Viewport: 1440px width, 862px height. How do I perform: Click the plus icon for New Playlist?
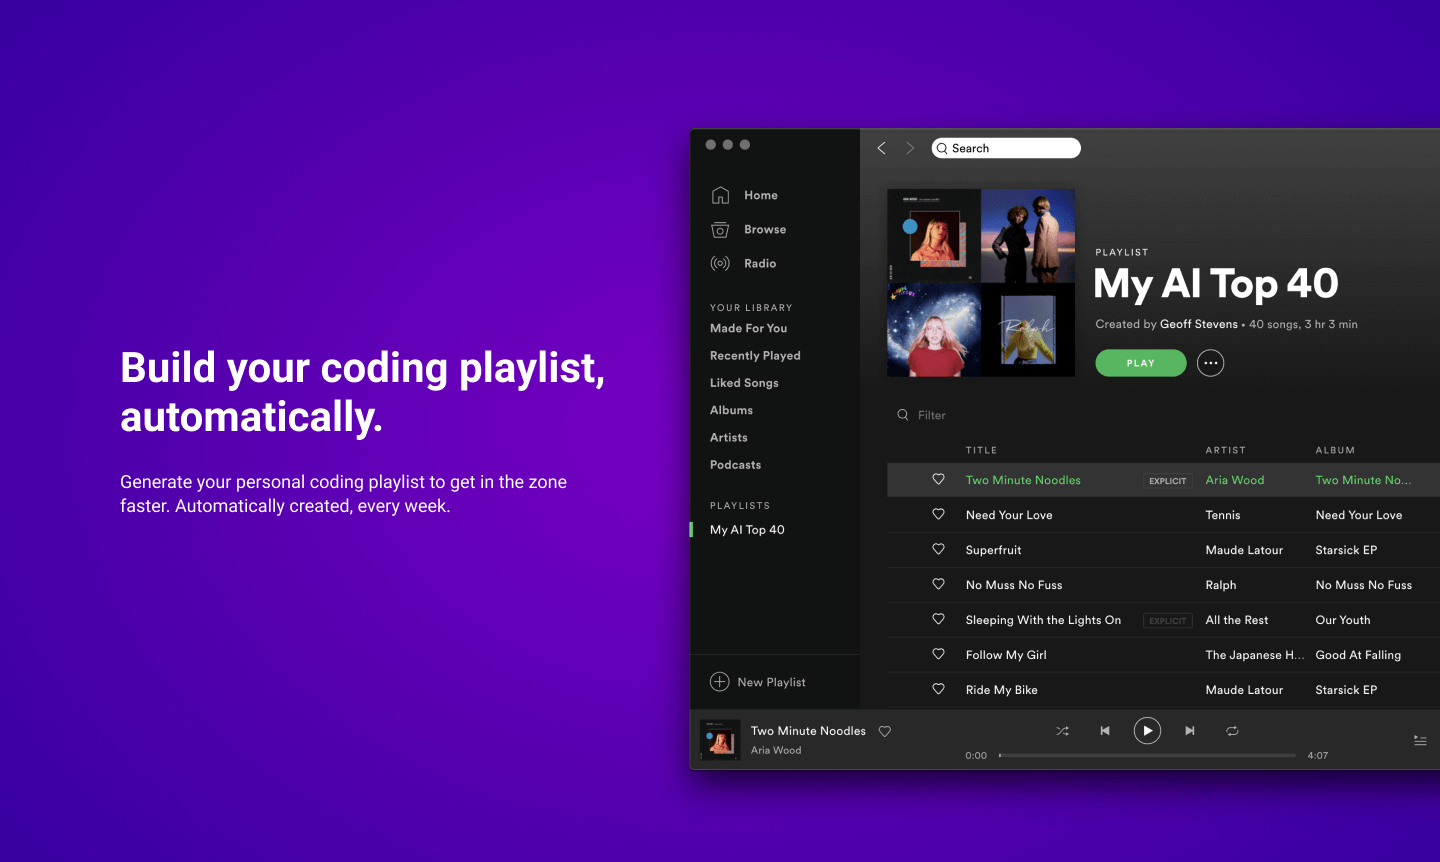coord(719,682)
